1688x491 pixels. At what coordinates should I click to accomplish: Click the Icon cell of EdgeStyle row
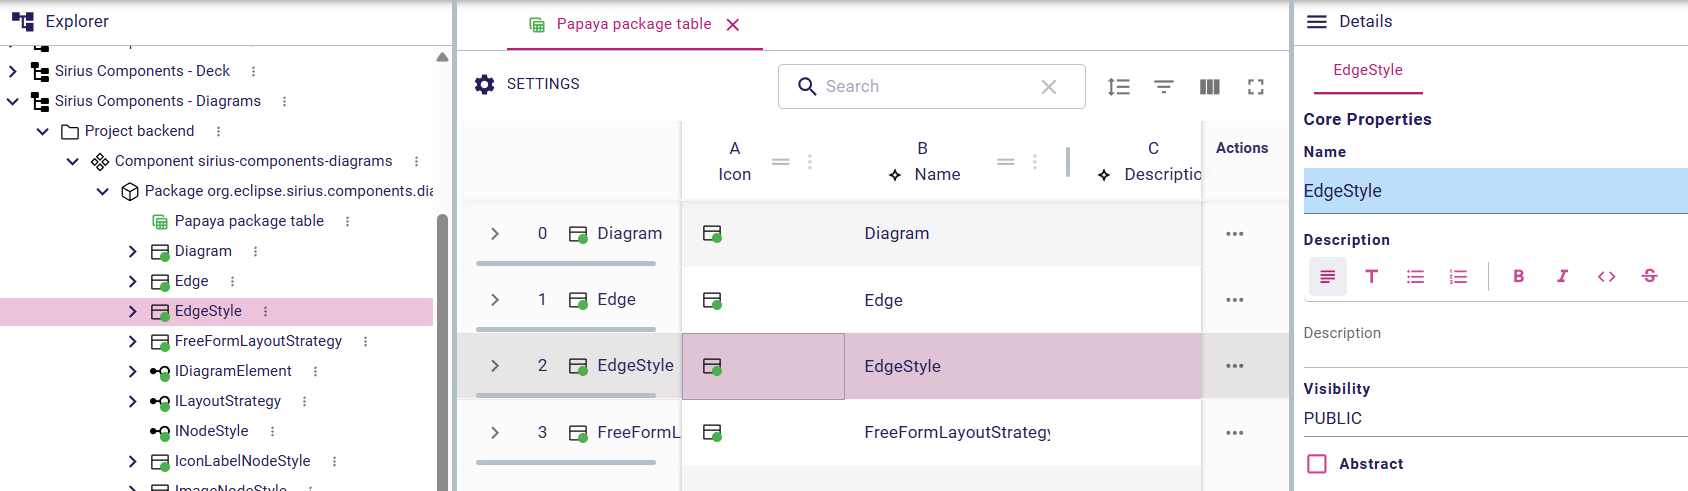763,366
